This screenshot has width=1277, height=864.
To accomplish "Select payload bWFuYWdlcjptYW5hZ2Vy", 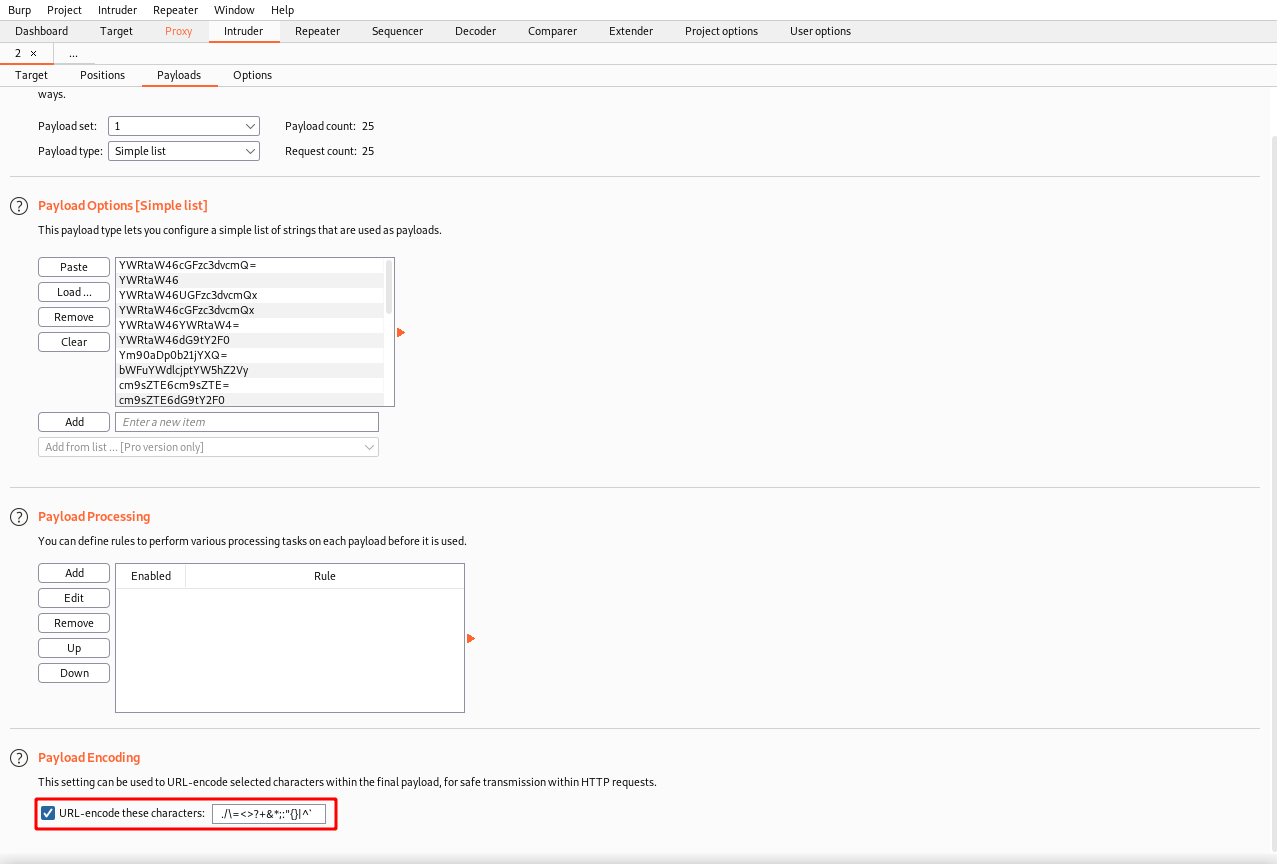I will [250, 370].
